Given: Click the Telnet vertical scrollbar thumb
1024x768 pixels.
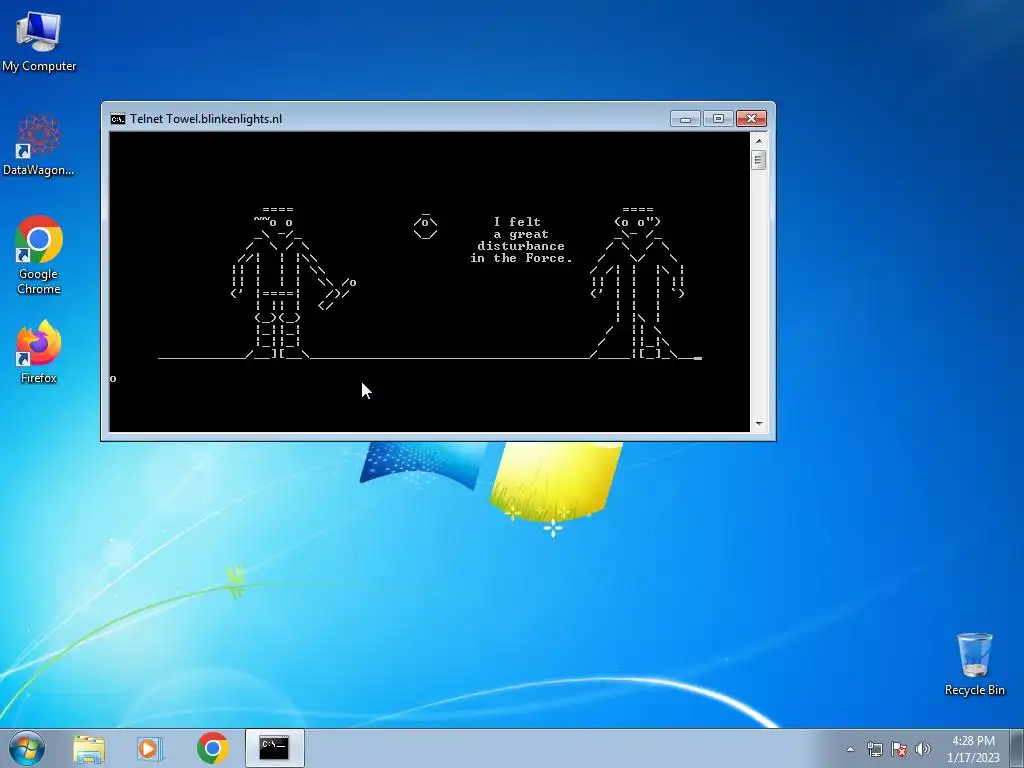Looking at the screenshot, I should 758,160.
